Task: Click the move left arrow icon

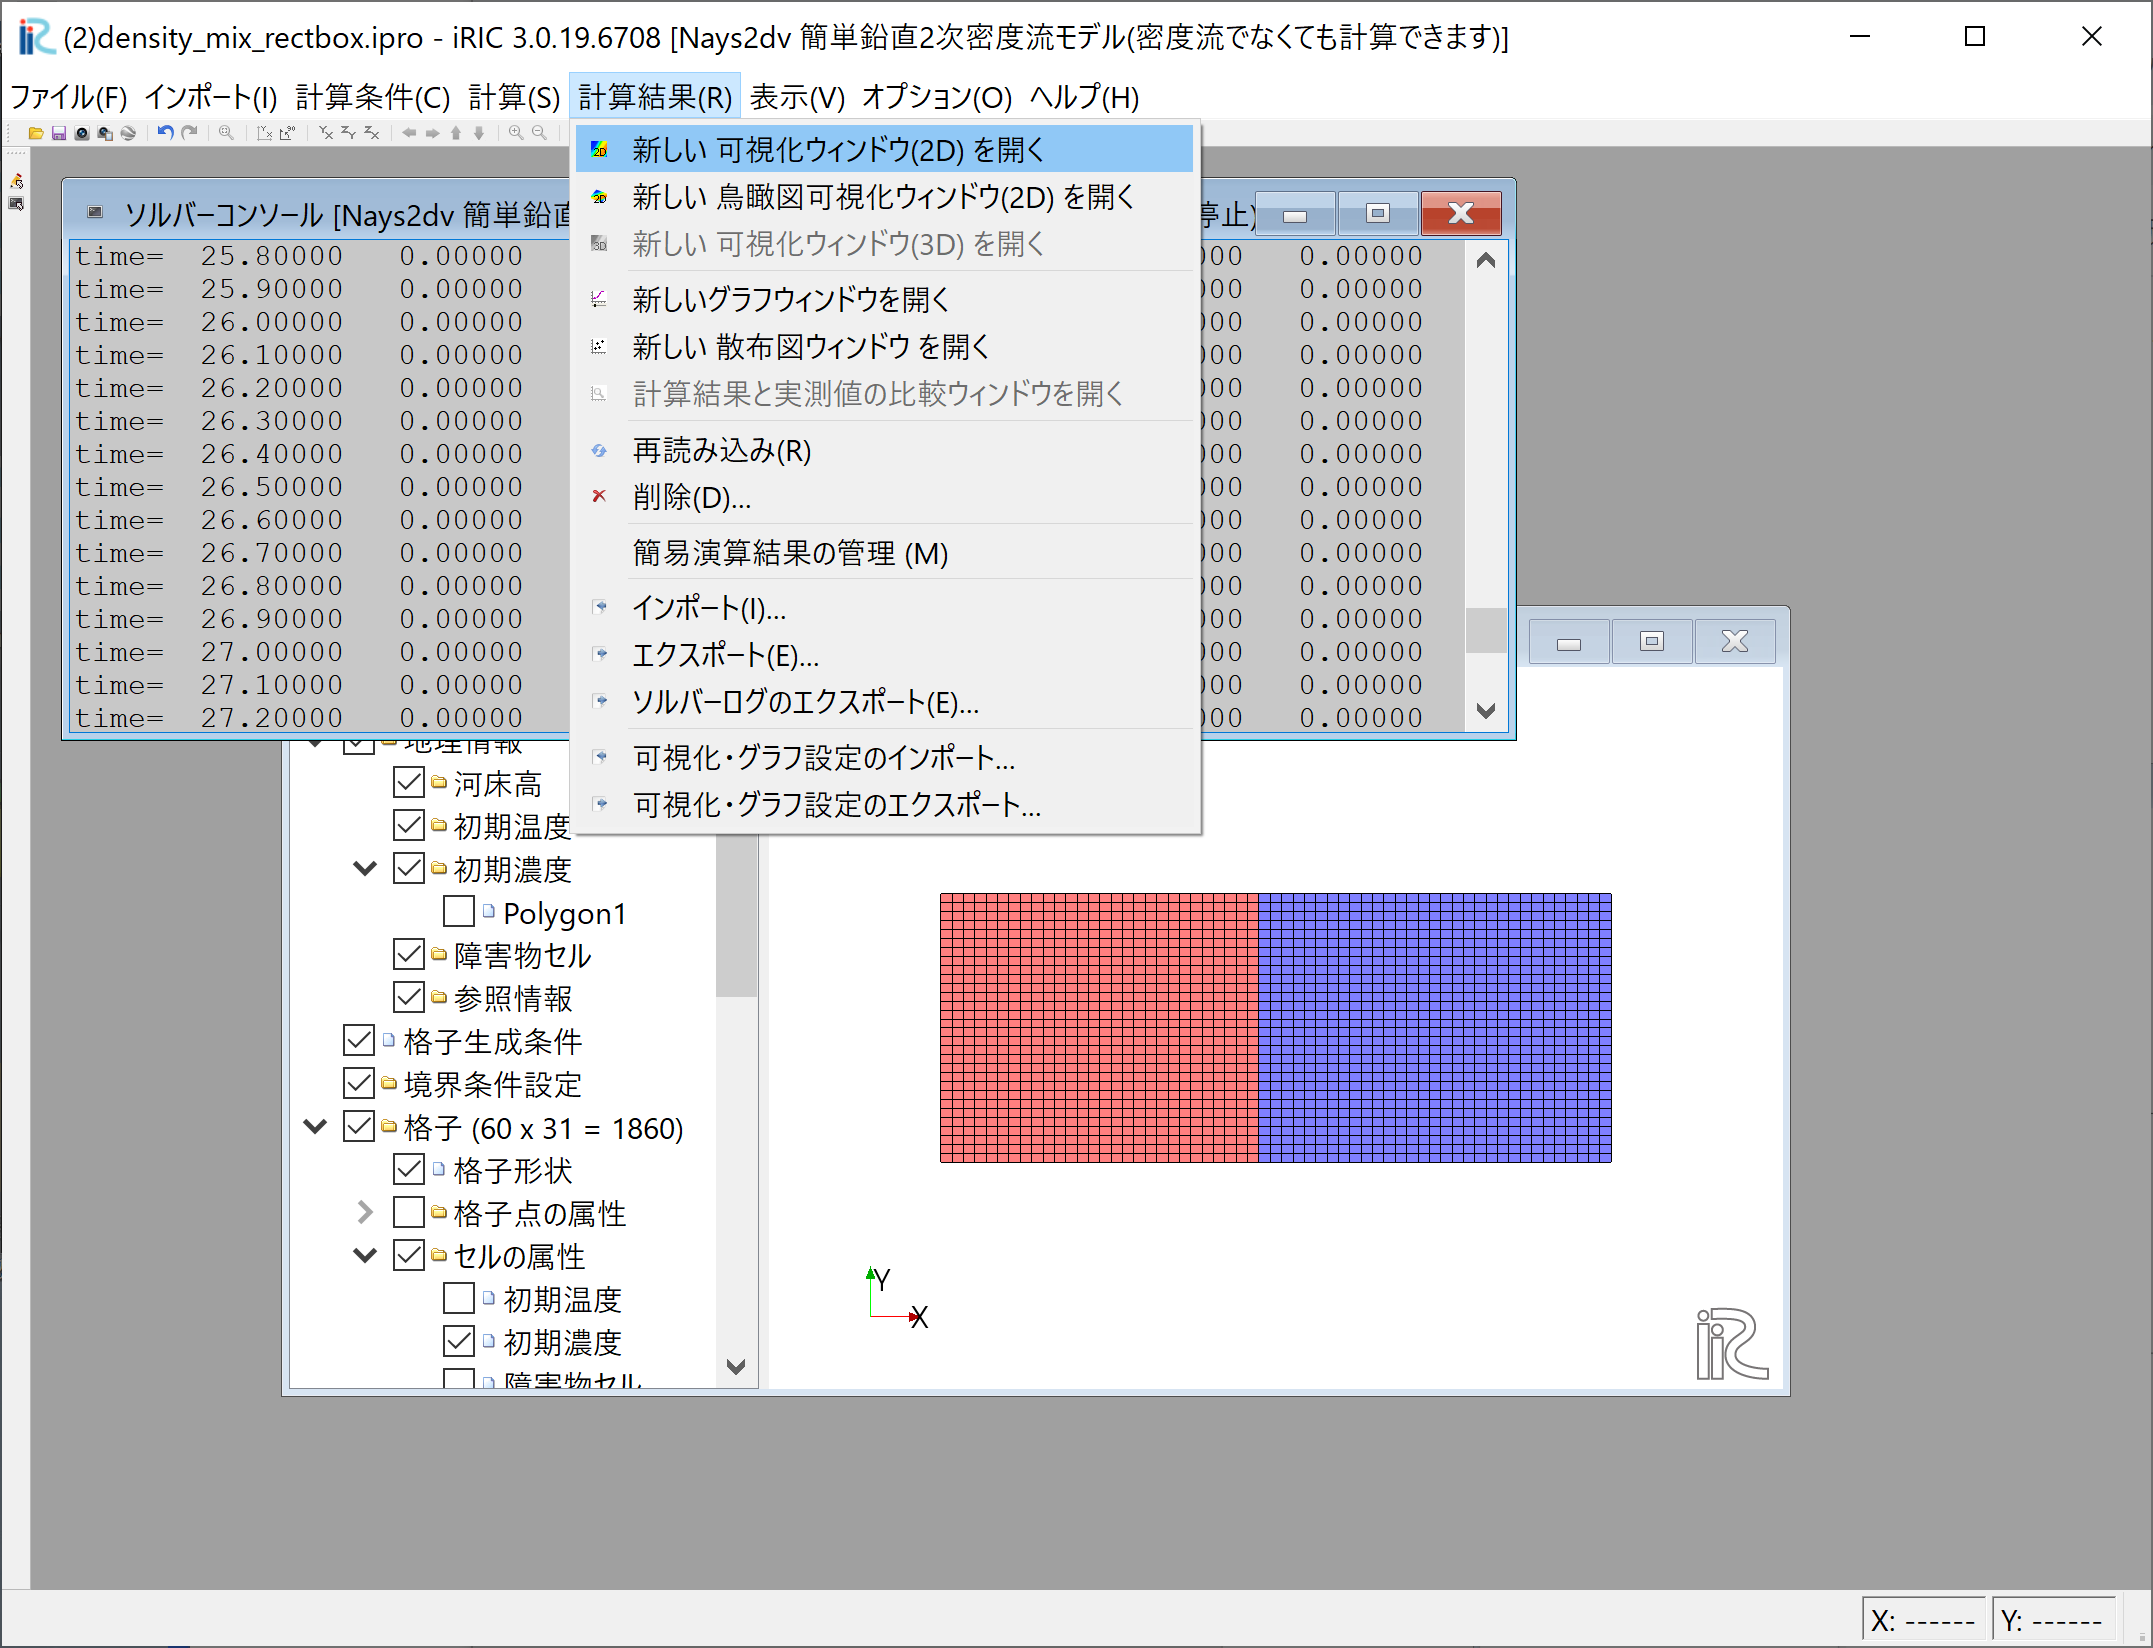Action: click(x=409, y=133)
